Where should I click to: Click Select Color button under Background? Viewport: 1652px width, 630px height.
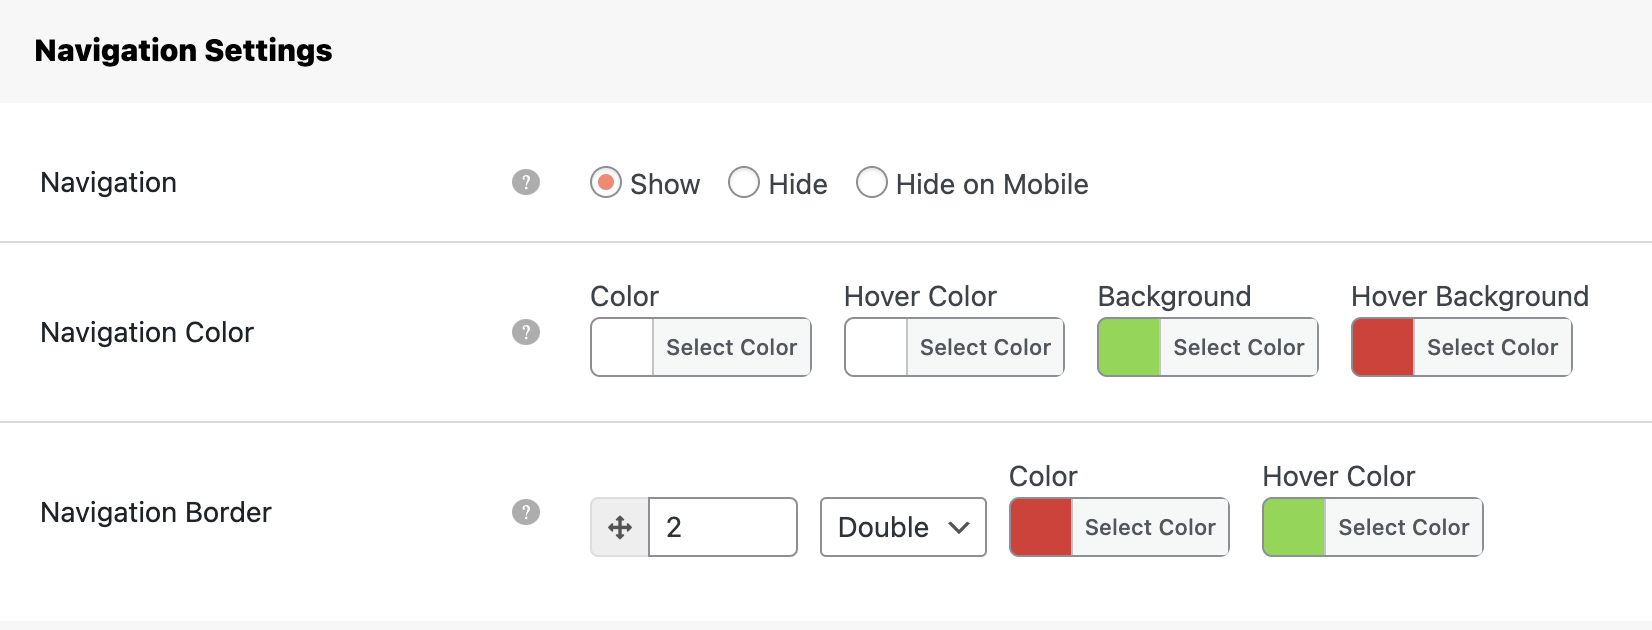coord(1238,347)
